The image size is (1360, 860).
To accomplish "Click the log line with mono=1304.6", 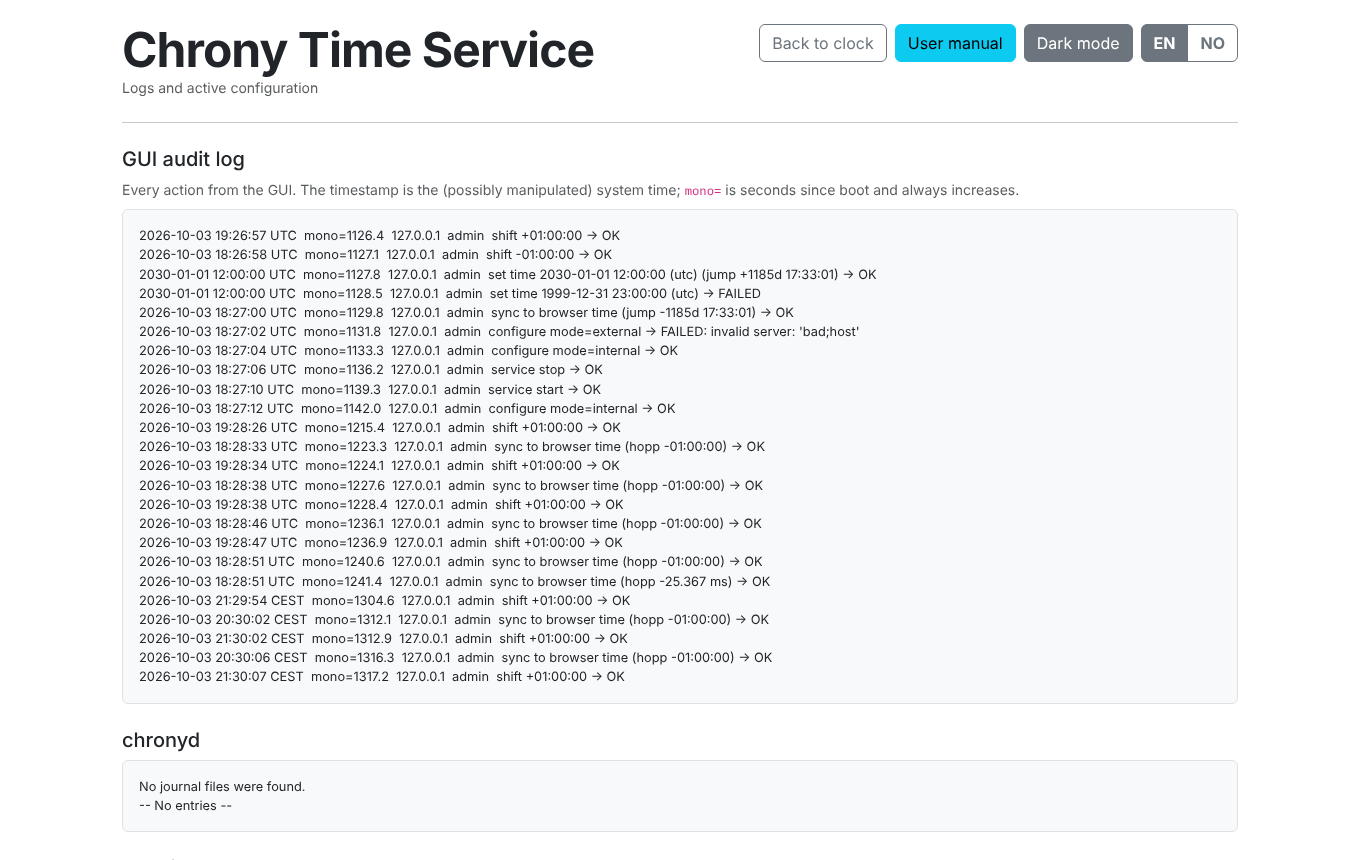I will click(384, 600).
